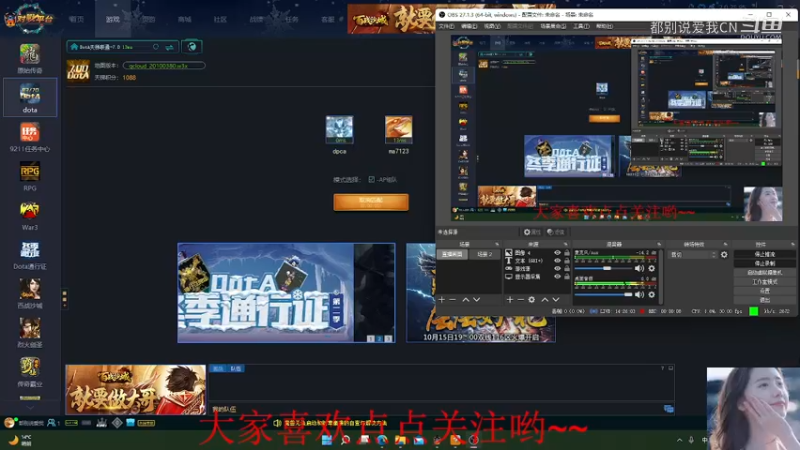
Task: Open the scene transition dropdown in OBS
Action: pos(693,255)
